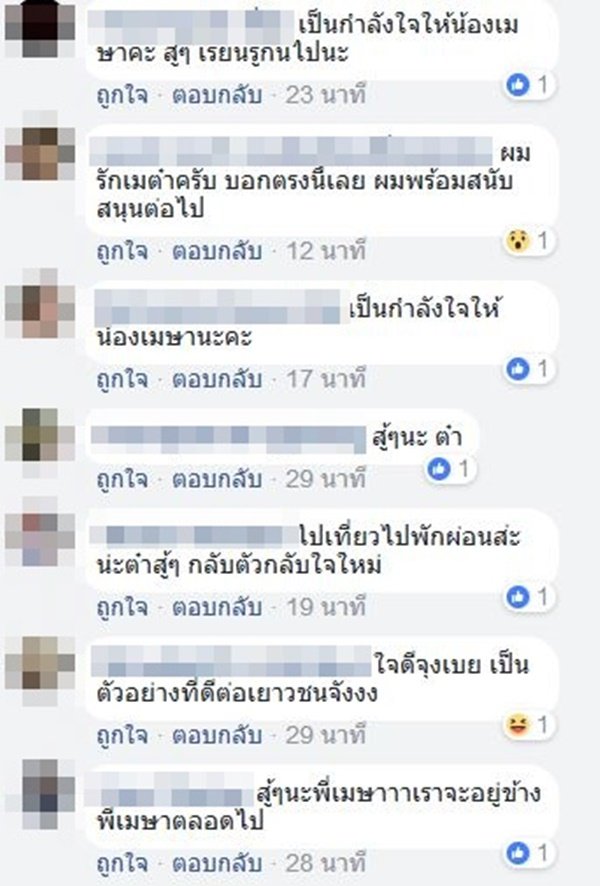The width and height of the screenshot is (600, 886).
Task: Click the blurred commenter name on the สู้ๆนะพี่เมษา comment
Action: (169, 790)
